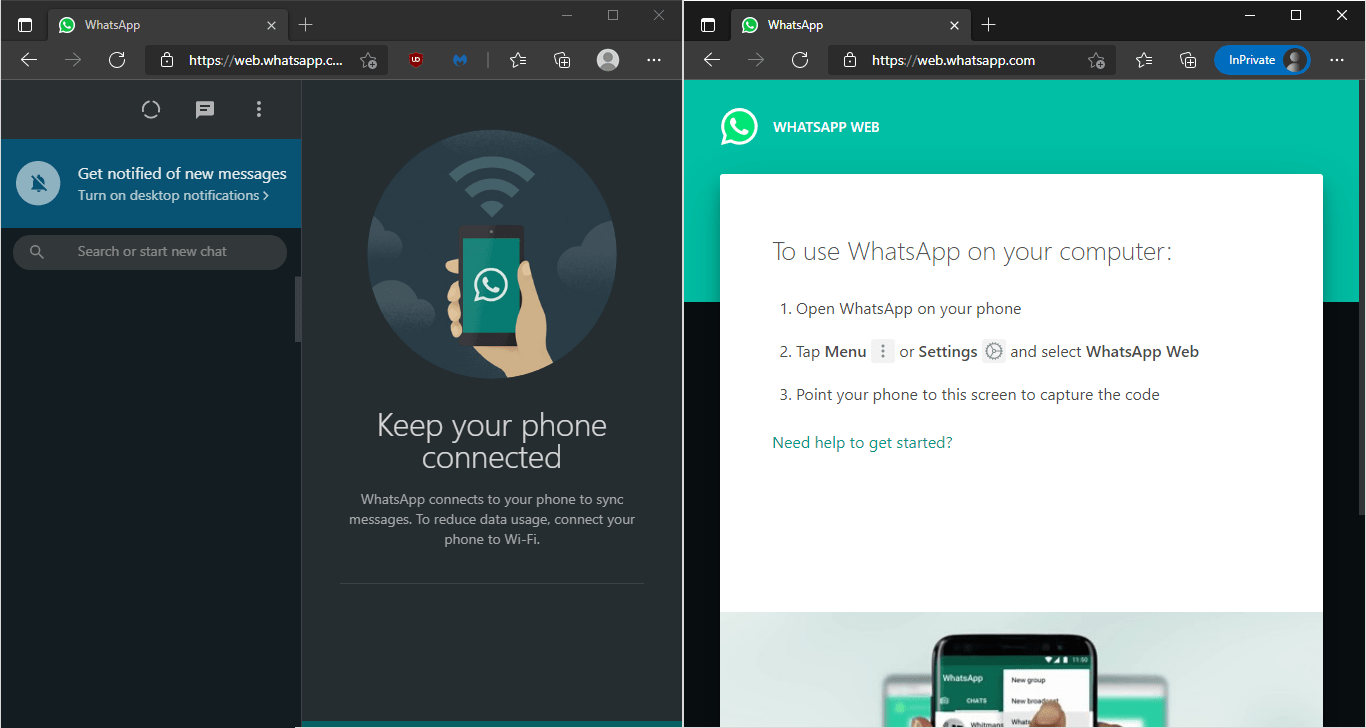This screenshot has width=1366, height=728.
Task: Go back in the InPrivate window
Action: pyautogui.click(x=712, y=60)
